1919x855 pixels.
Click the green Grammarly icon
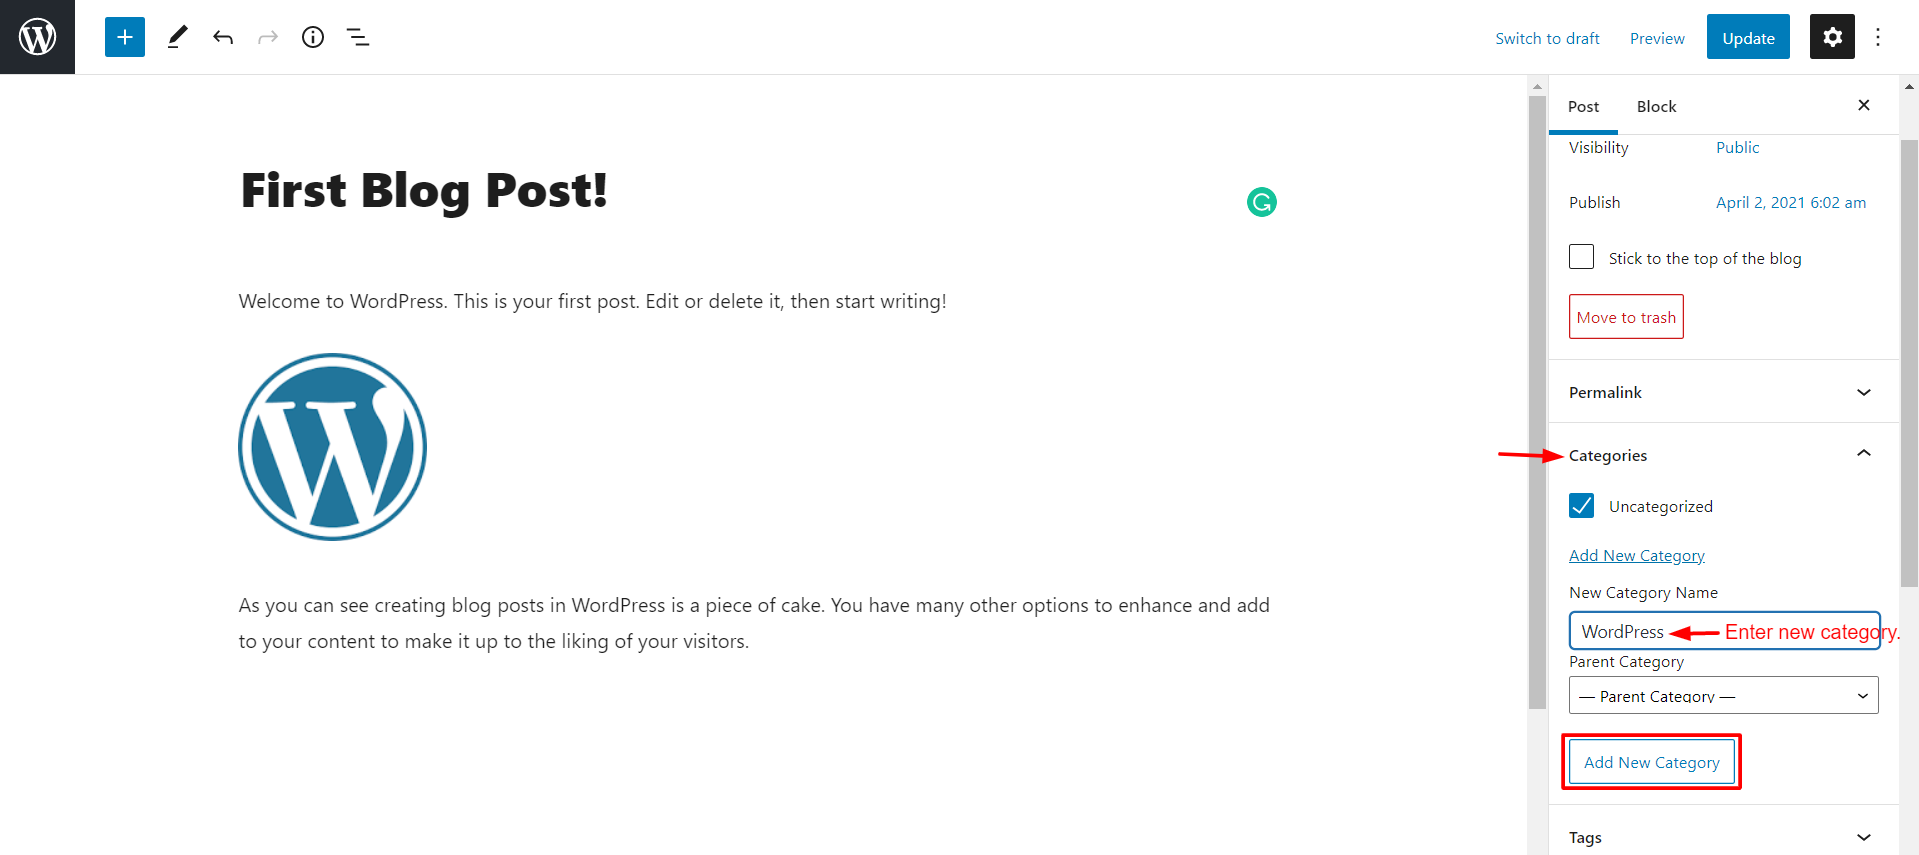point(1262,202)
